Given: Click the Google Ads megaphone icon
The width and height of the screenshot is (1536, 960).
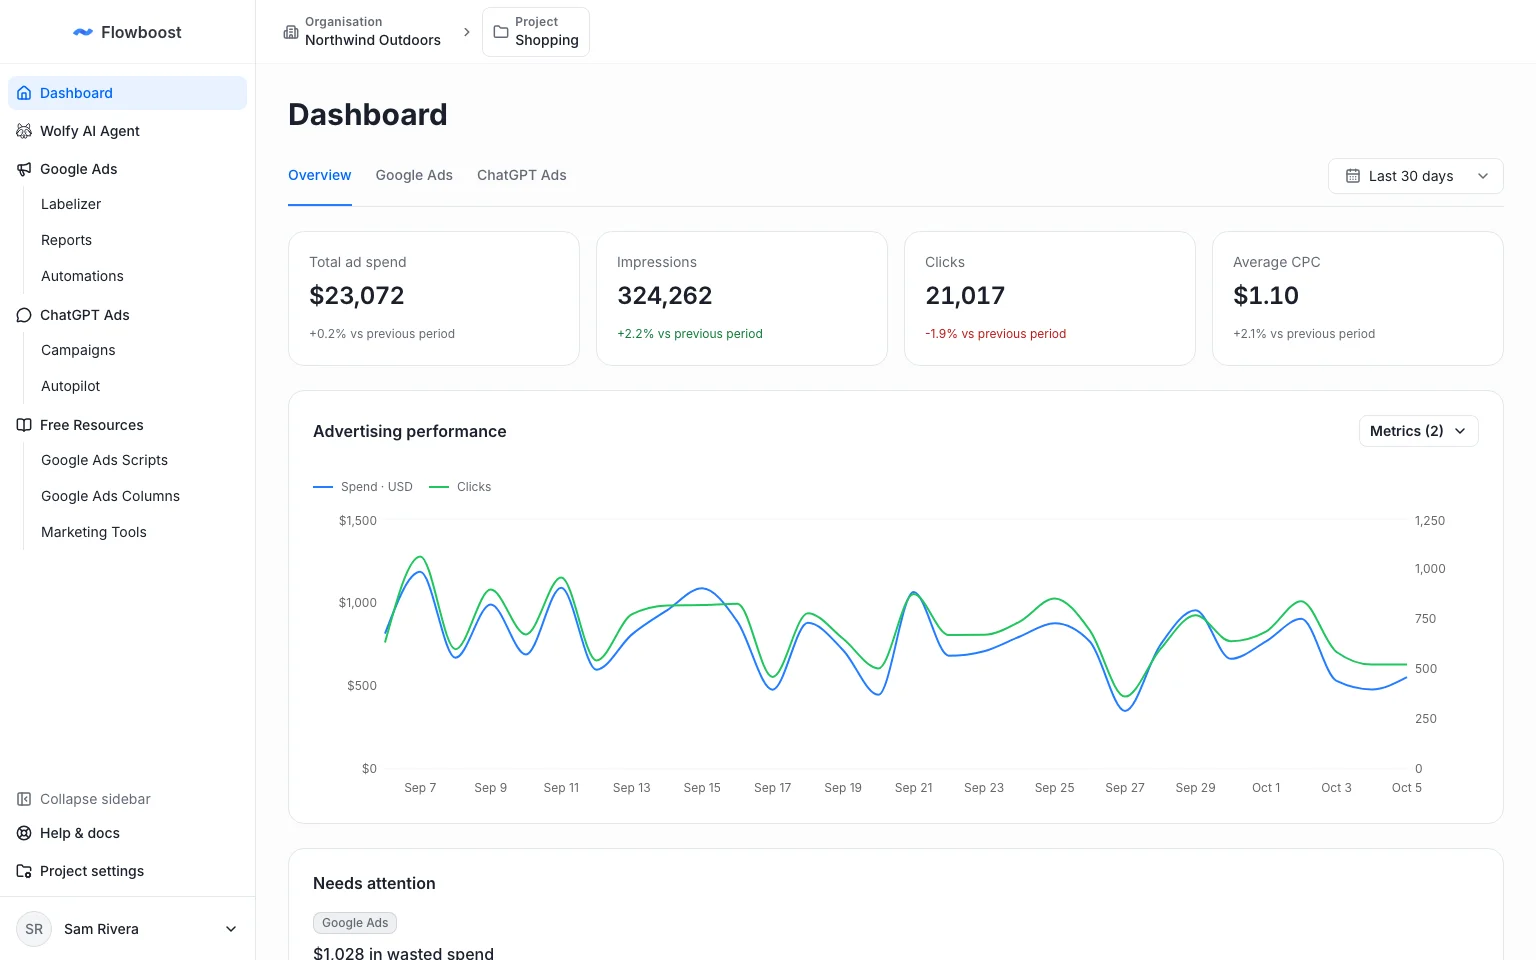Looking at the screenshot, I should (x=24, y=169).
